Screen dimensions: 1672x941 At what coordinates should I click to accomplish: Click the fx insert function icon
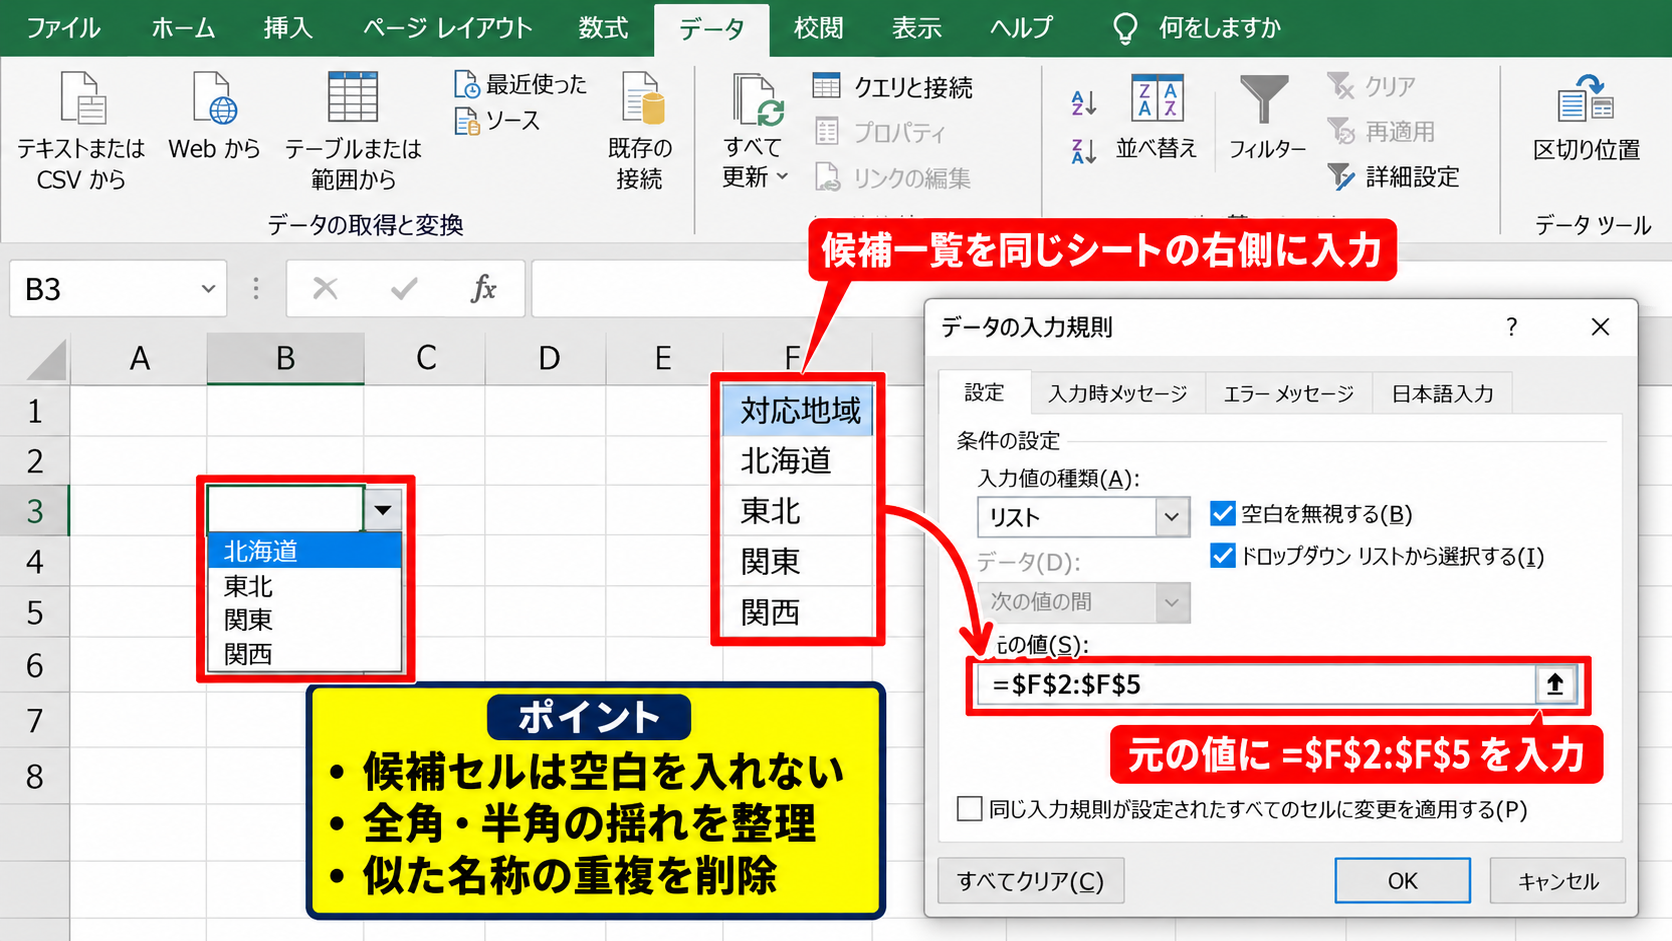coord(483,289)
